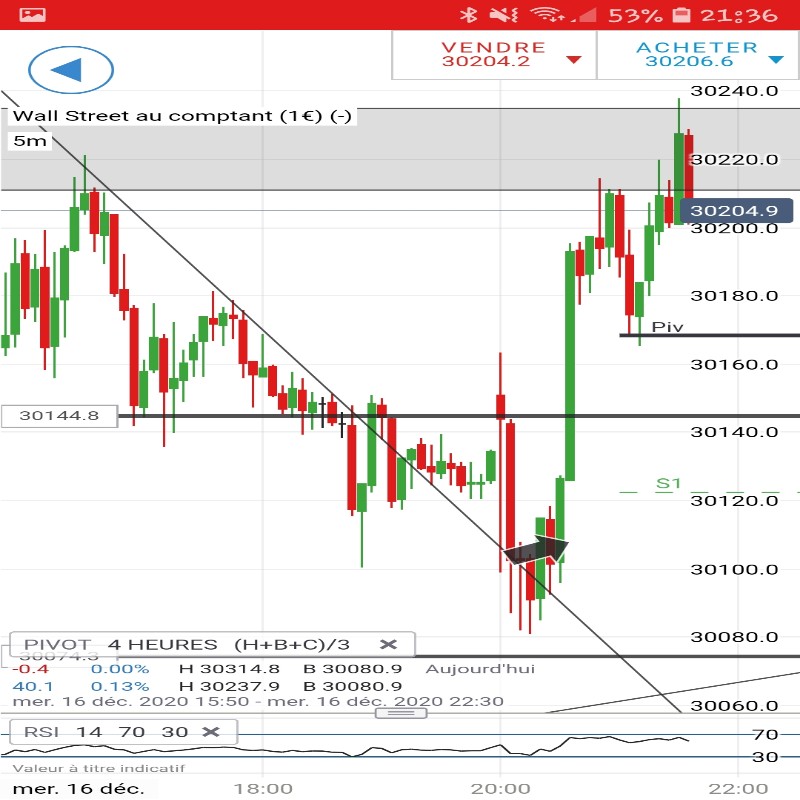Tap the blue back arrow button
The image size is (800, 800).
[70, 69]
